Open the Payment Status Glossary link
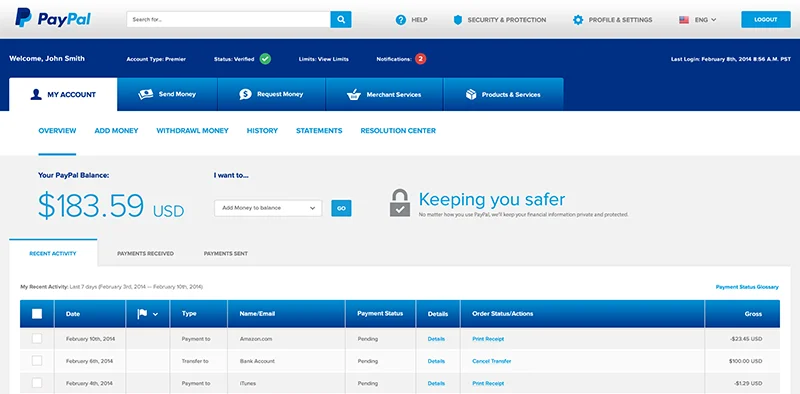800x394 pixels. click(747, 287)
